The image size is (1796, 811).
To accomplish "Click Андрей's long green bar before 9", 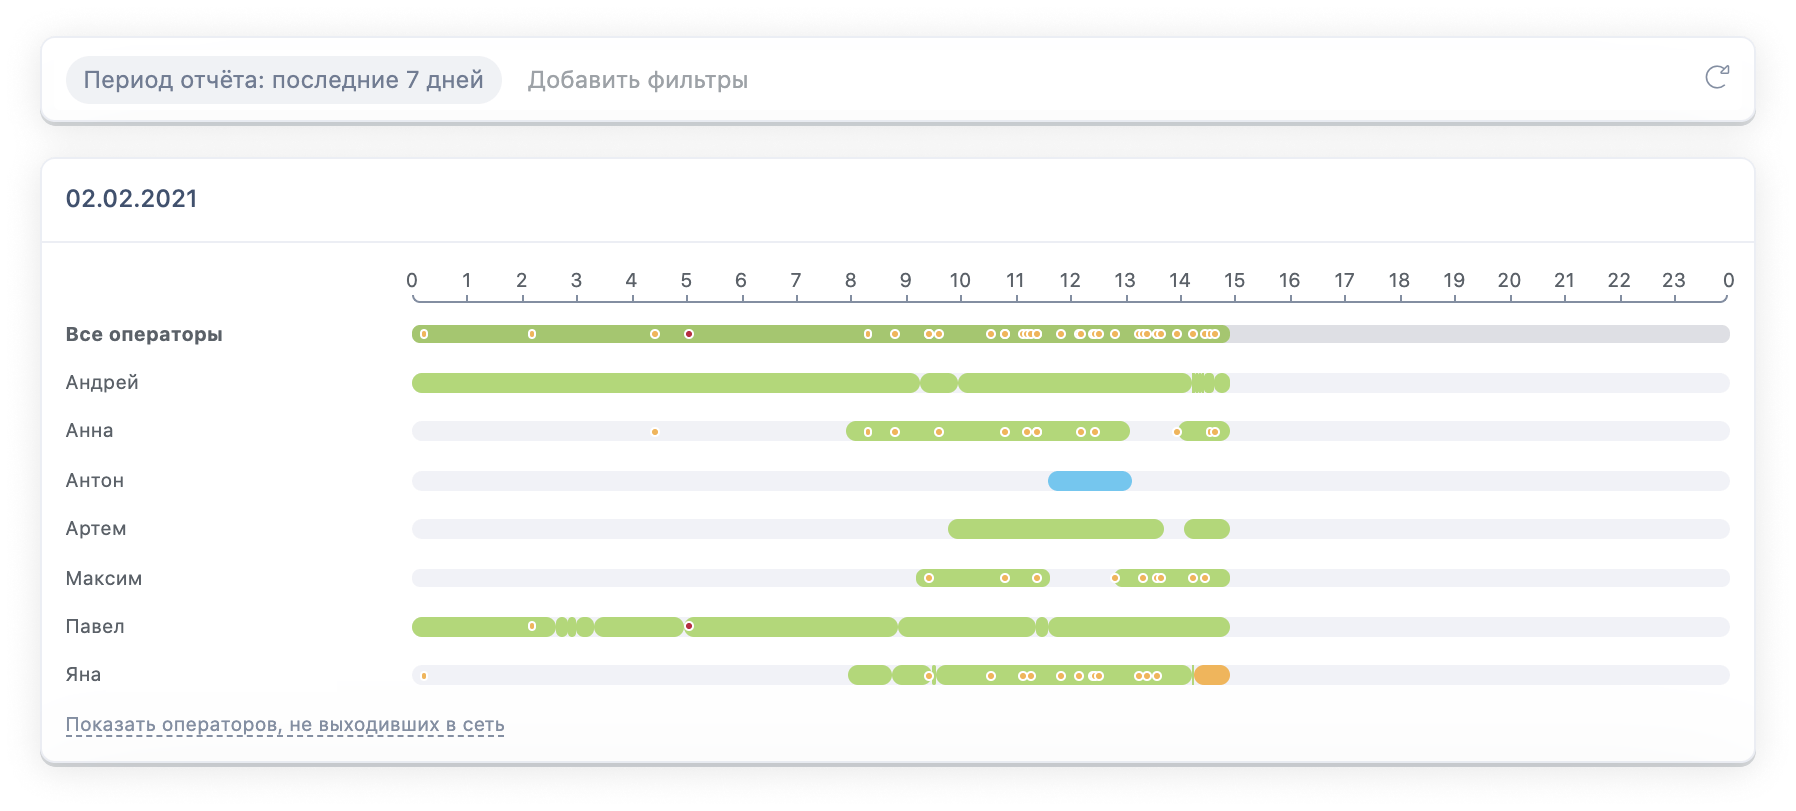I will click(665, 383).
